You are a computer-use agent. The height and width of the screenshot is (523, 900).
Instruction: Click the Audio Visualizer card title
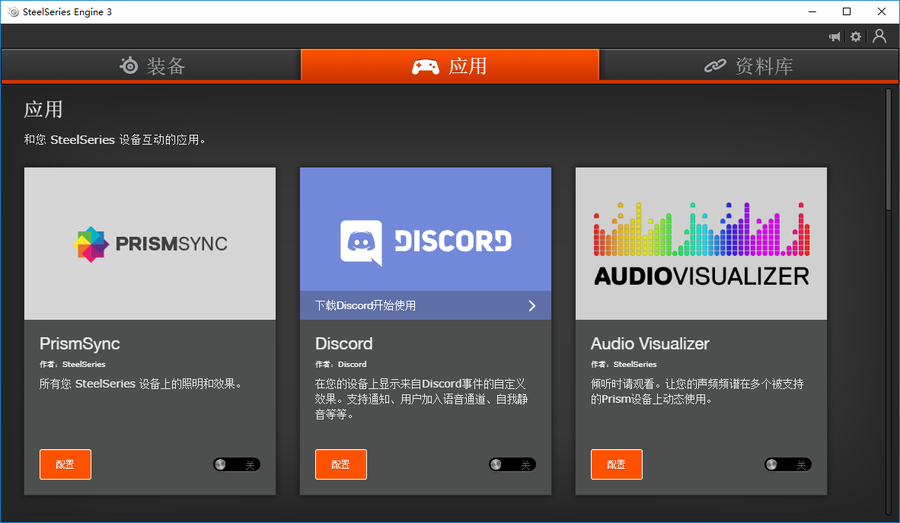650,343
